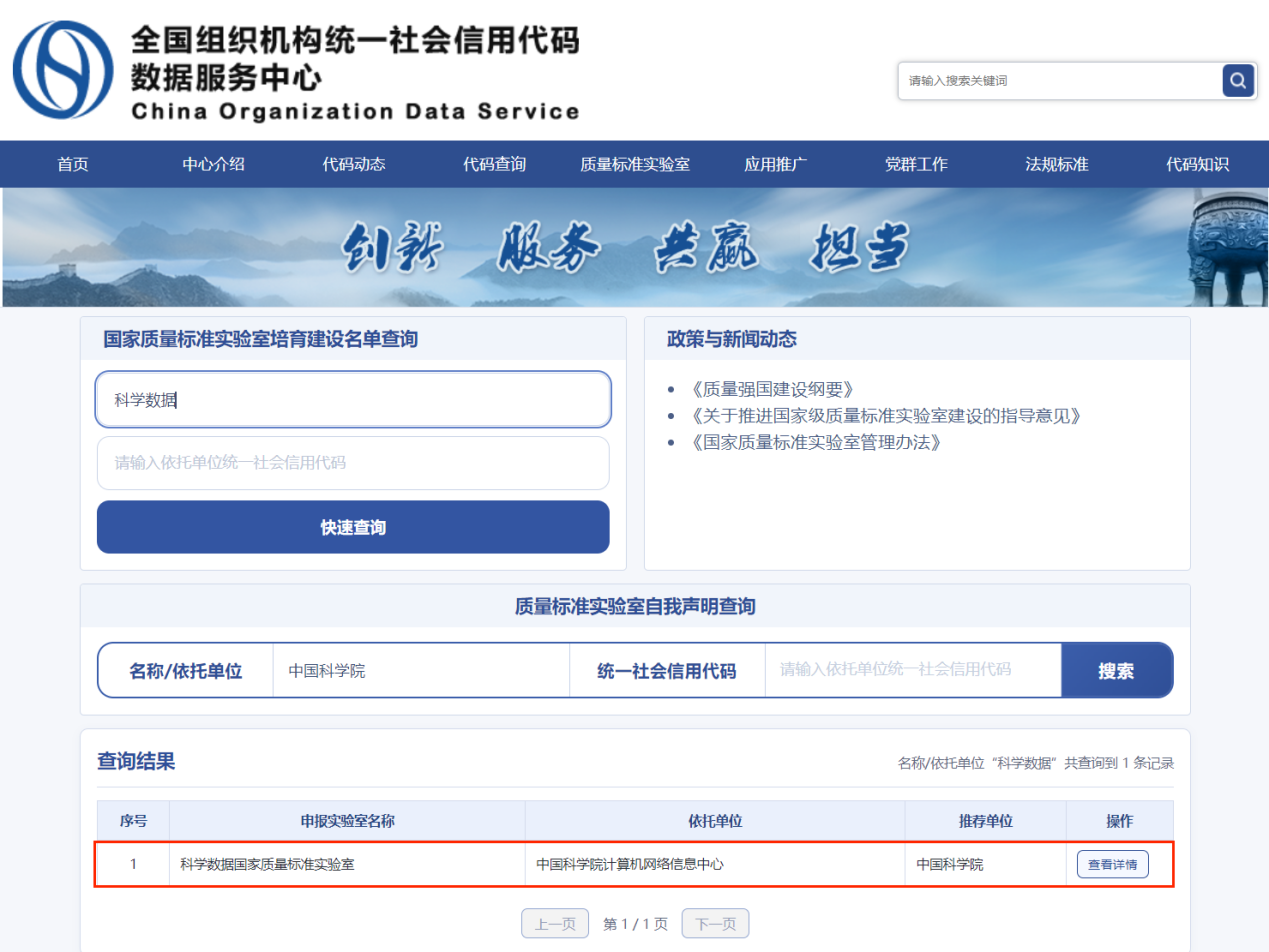1269x952 pixels.
Task: Open the 首页 navigation item
Action: pos(73,165)
